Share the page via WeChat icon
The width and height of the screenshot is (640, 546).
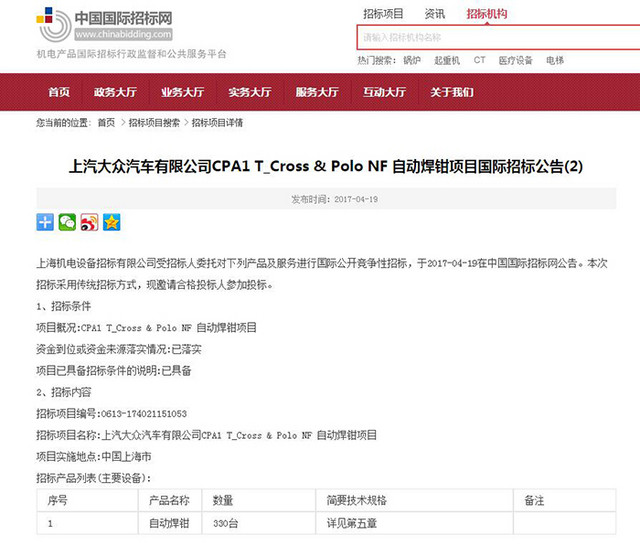(67, 222)
